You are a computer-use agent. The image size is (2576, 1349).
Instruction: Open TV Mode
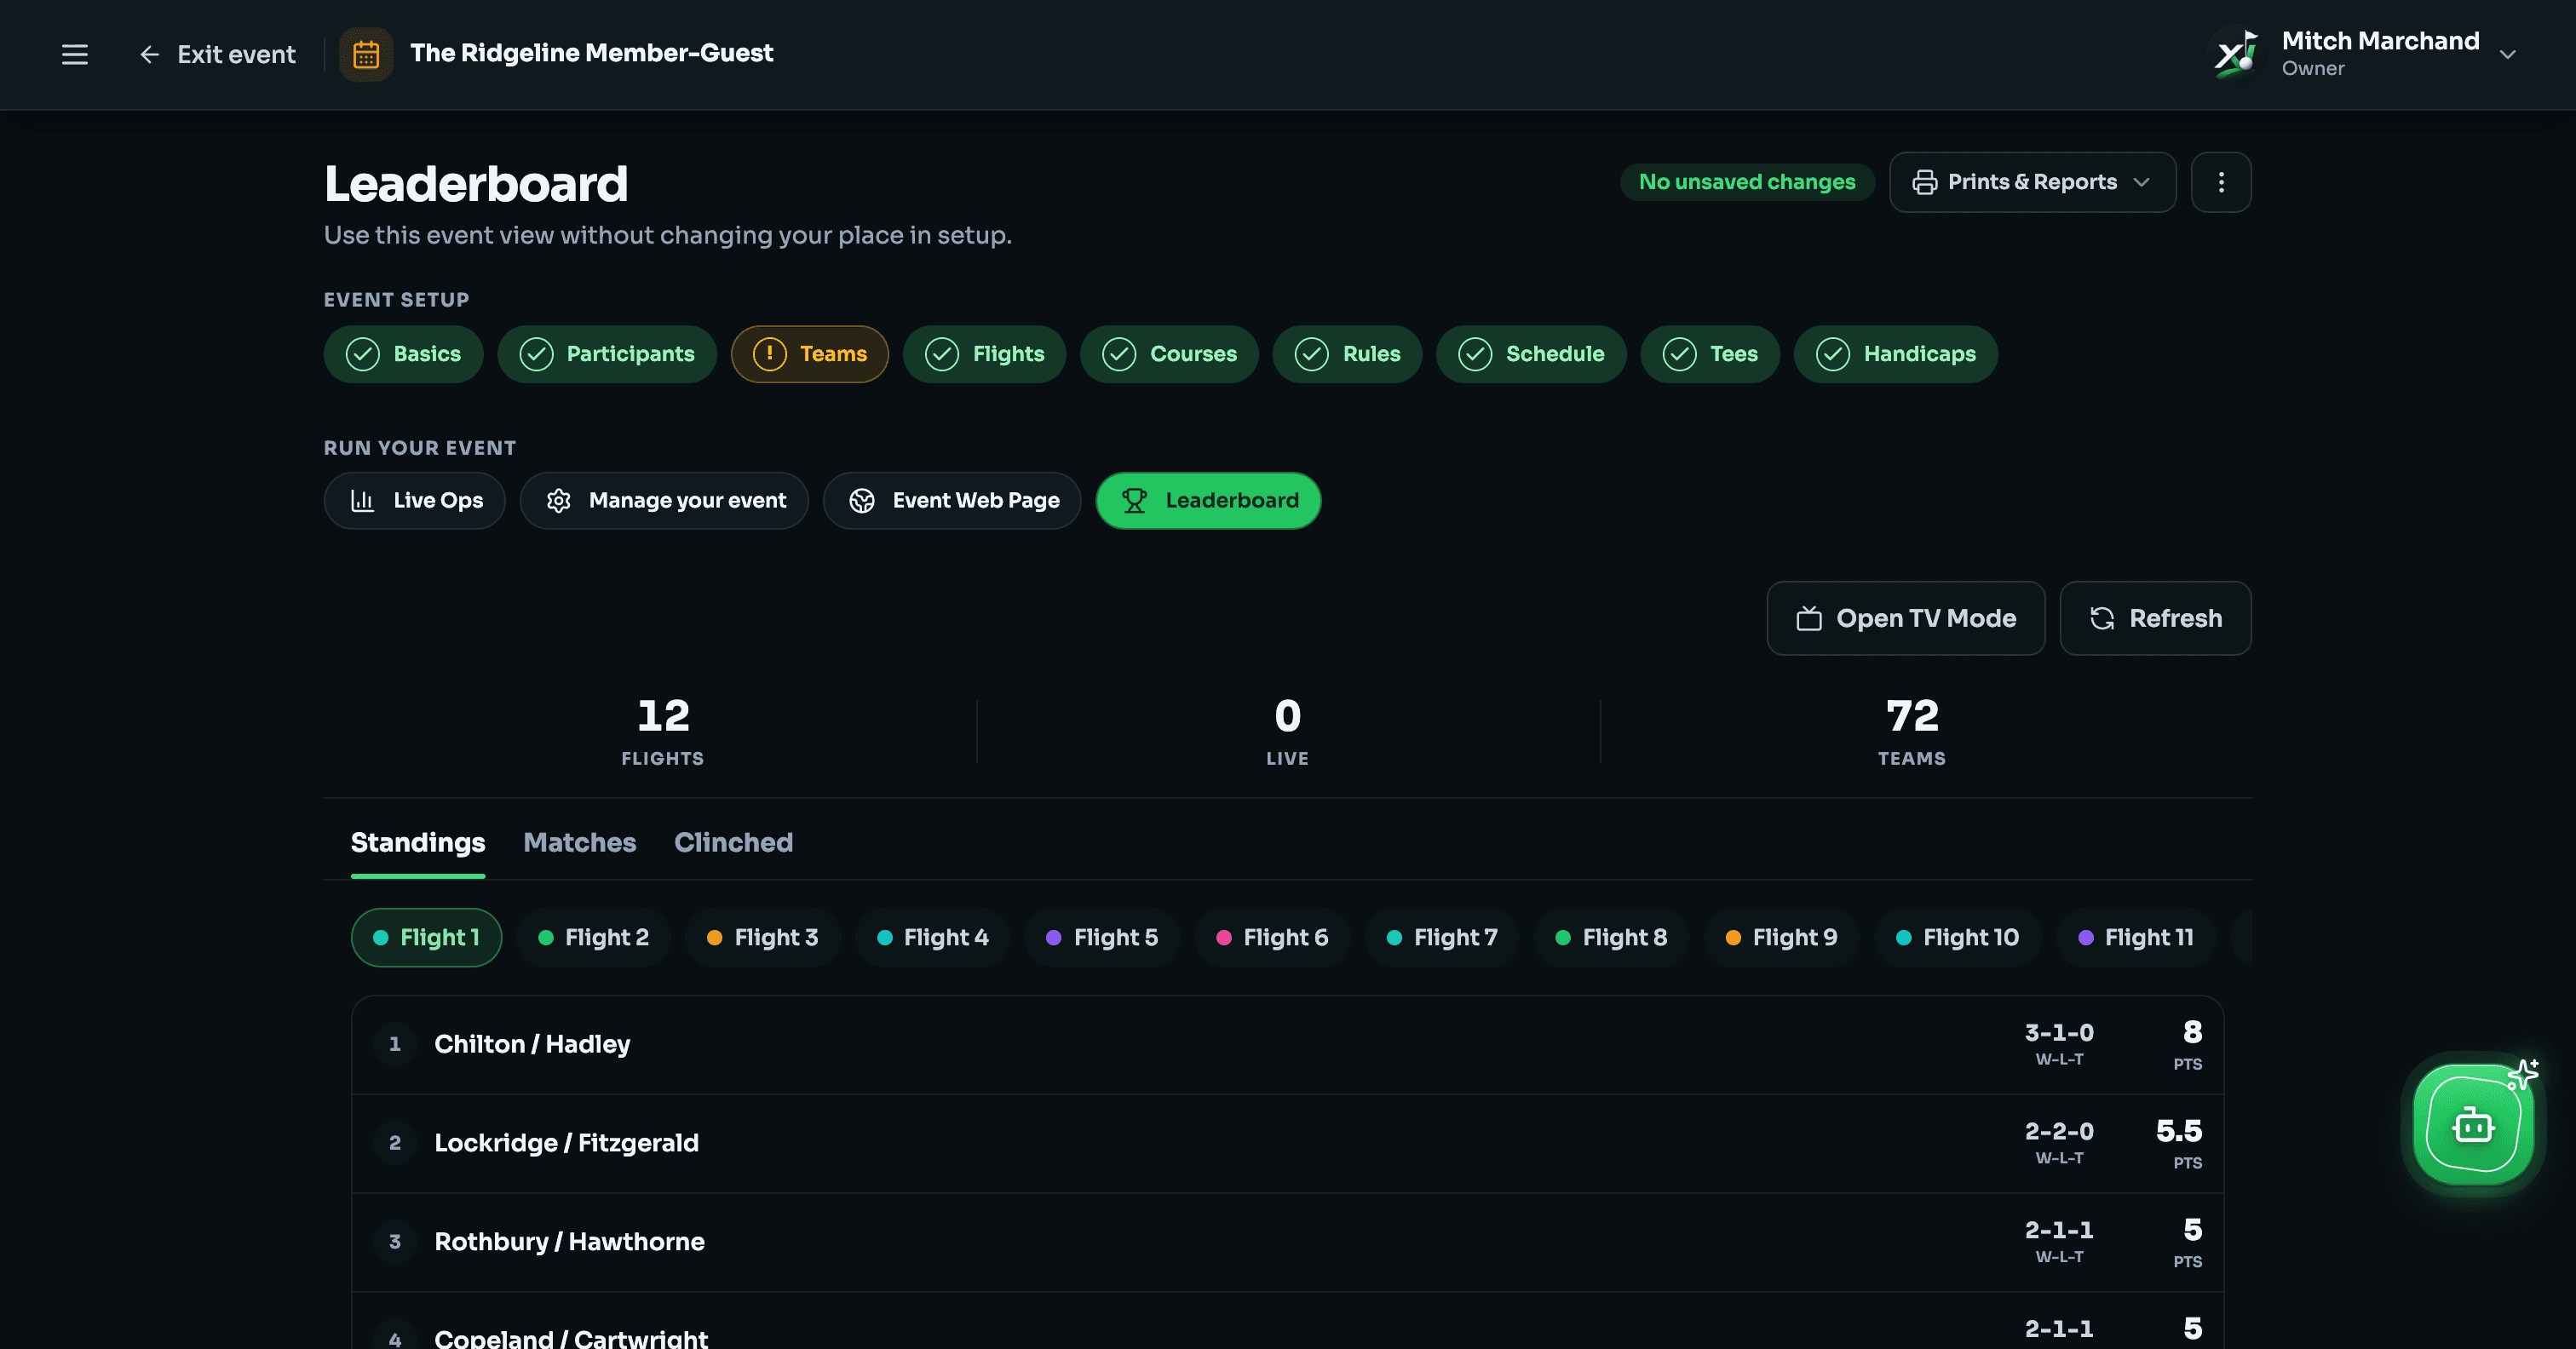pyautogui.click(x=1906, y=619)
